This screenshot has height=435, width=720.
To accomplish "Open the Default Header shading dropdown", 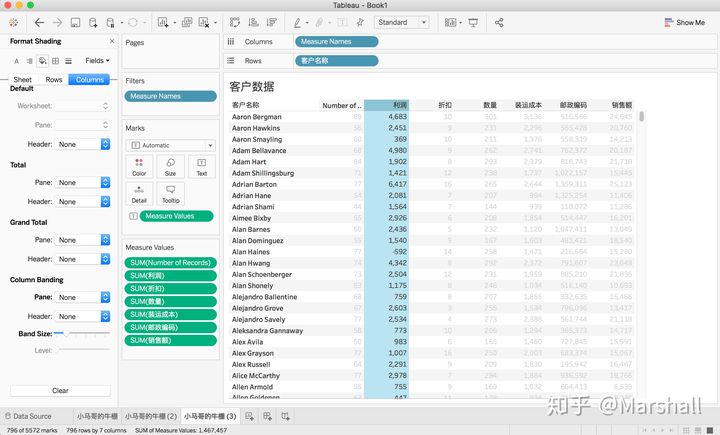I will click(82, 144).
